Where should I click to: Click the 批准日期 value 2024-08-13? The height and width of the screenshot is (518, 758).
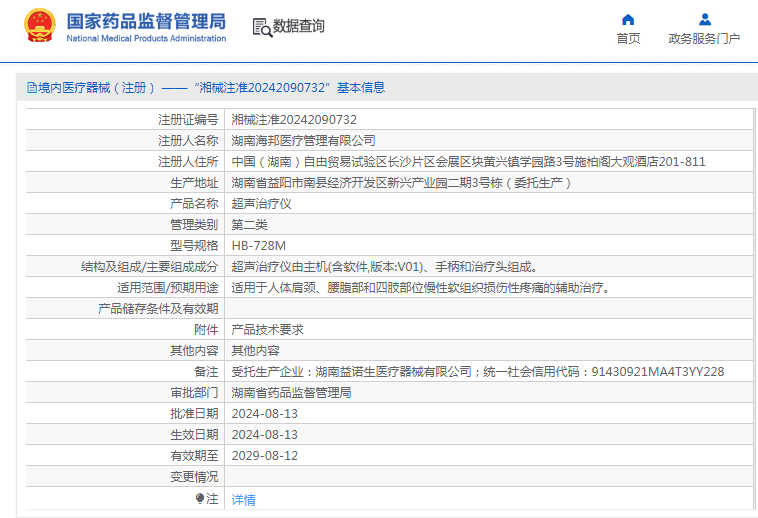pos(264,414)
